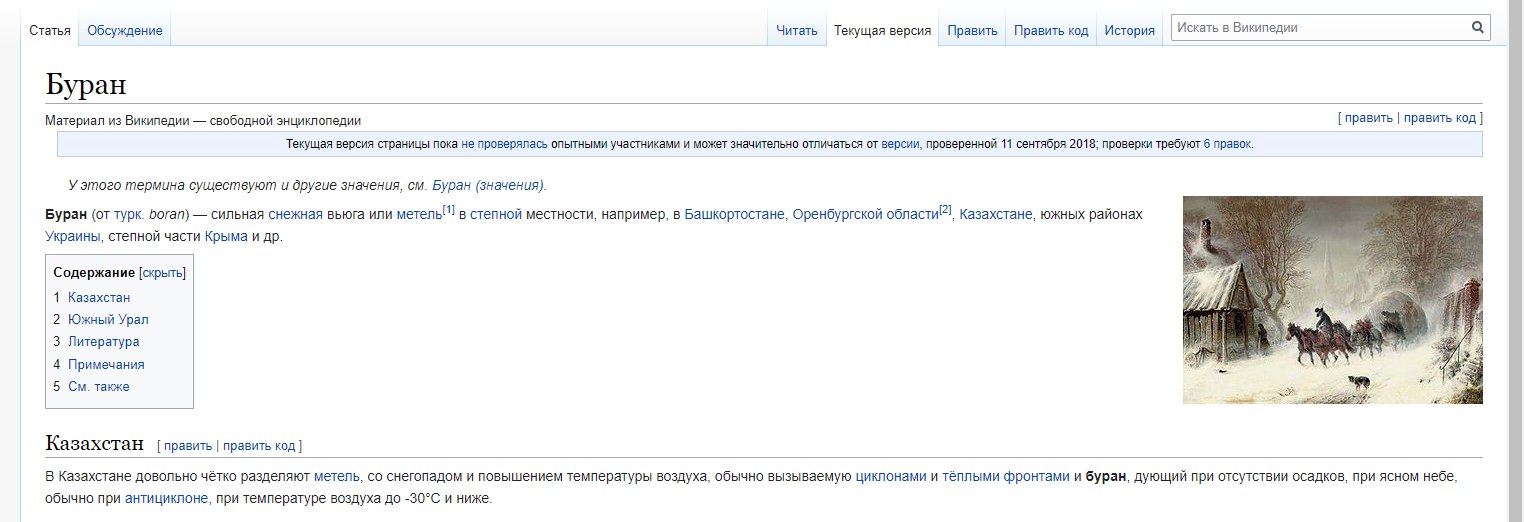Image resolution: width=1524 pixels, height=522 pixels.
Task: Open the 'Оренбургской области' link
Action: tap(865, 214)
